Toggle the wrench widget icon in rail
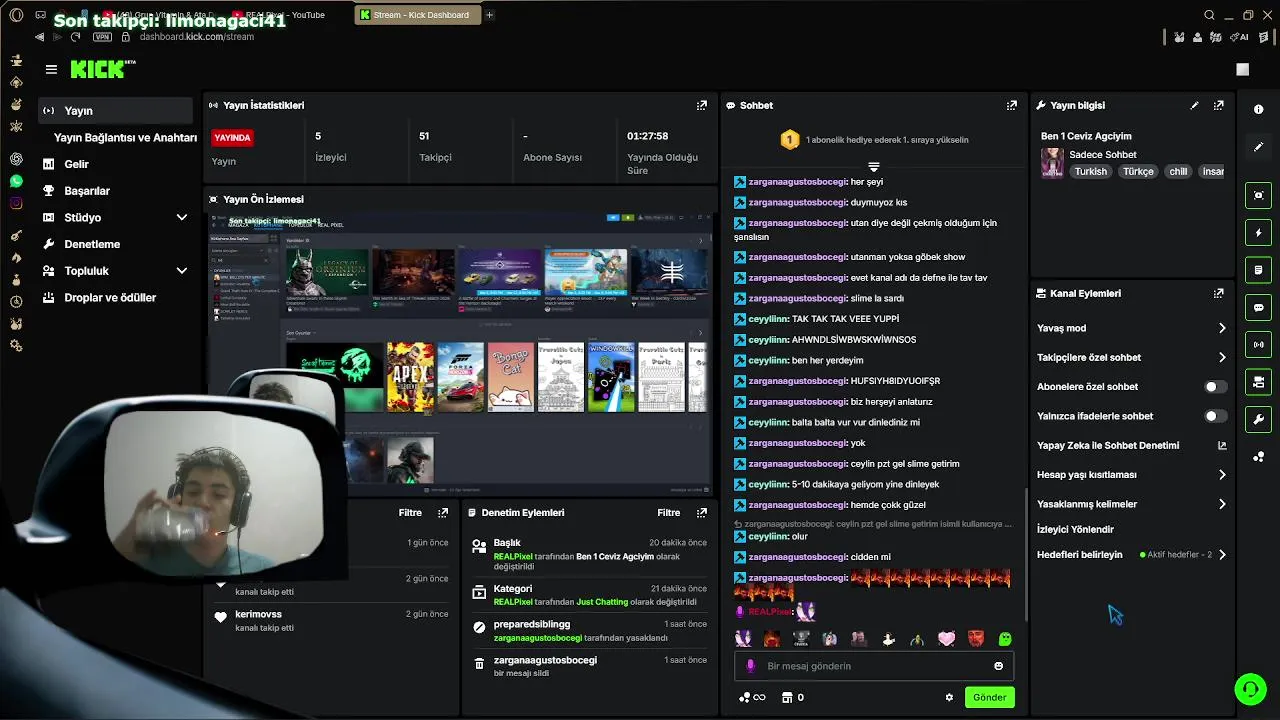Screen dimensions: 1280x720 1259,419
